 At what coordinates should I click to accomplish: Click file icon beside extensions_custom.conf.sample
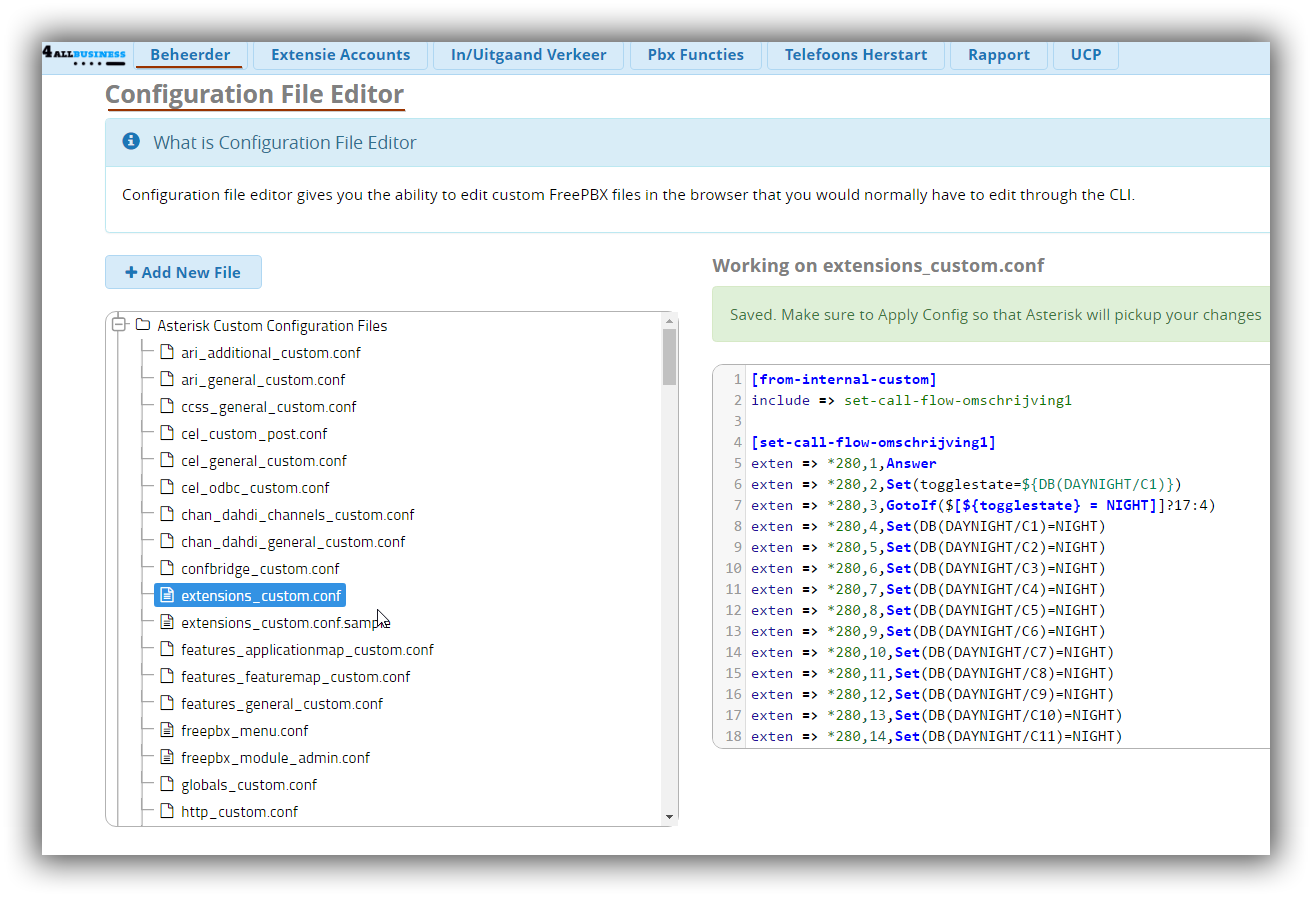167,622
